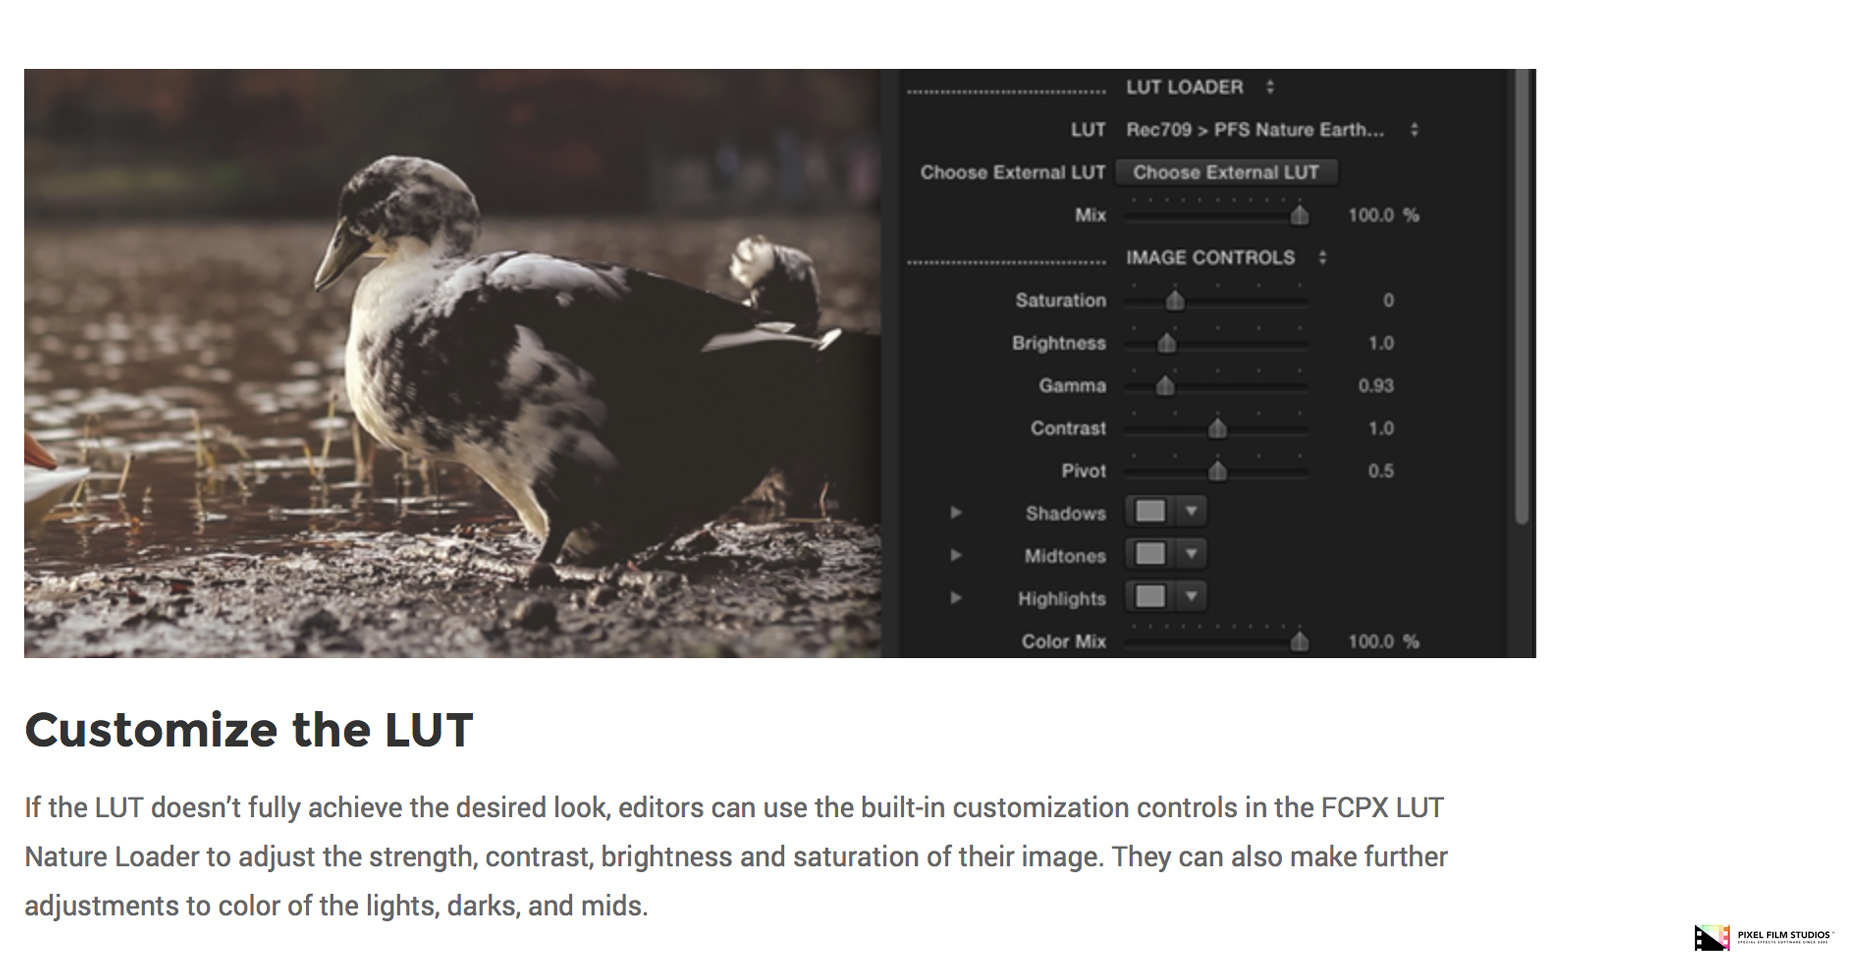1860x980 pixels.
Task: Click the Shadows color swatch
Action: click(x=1150, y=512)
